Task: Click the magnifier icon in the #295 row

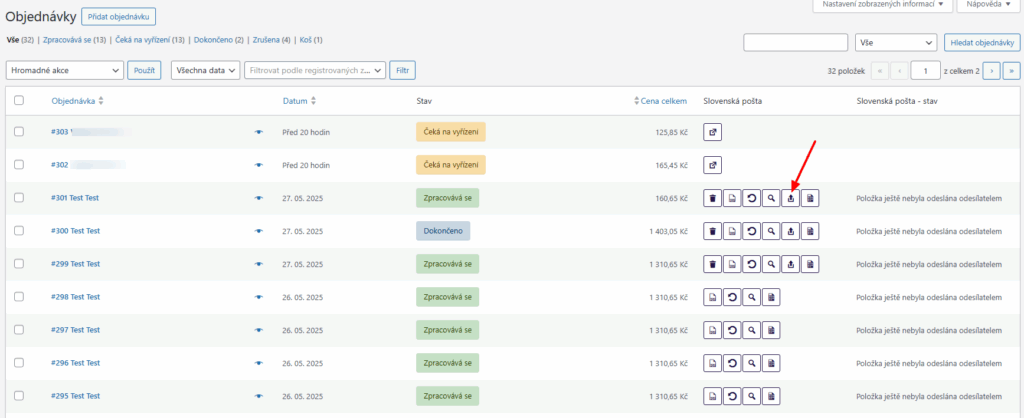Action: click(x=752, y=396)
